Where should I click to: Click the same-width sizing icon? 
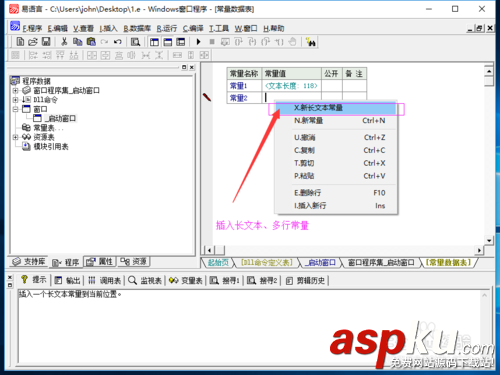tap(177, 55)
